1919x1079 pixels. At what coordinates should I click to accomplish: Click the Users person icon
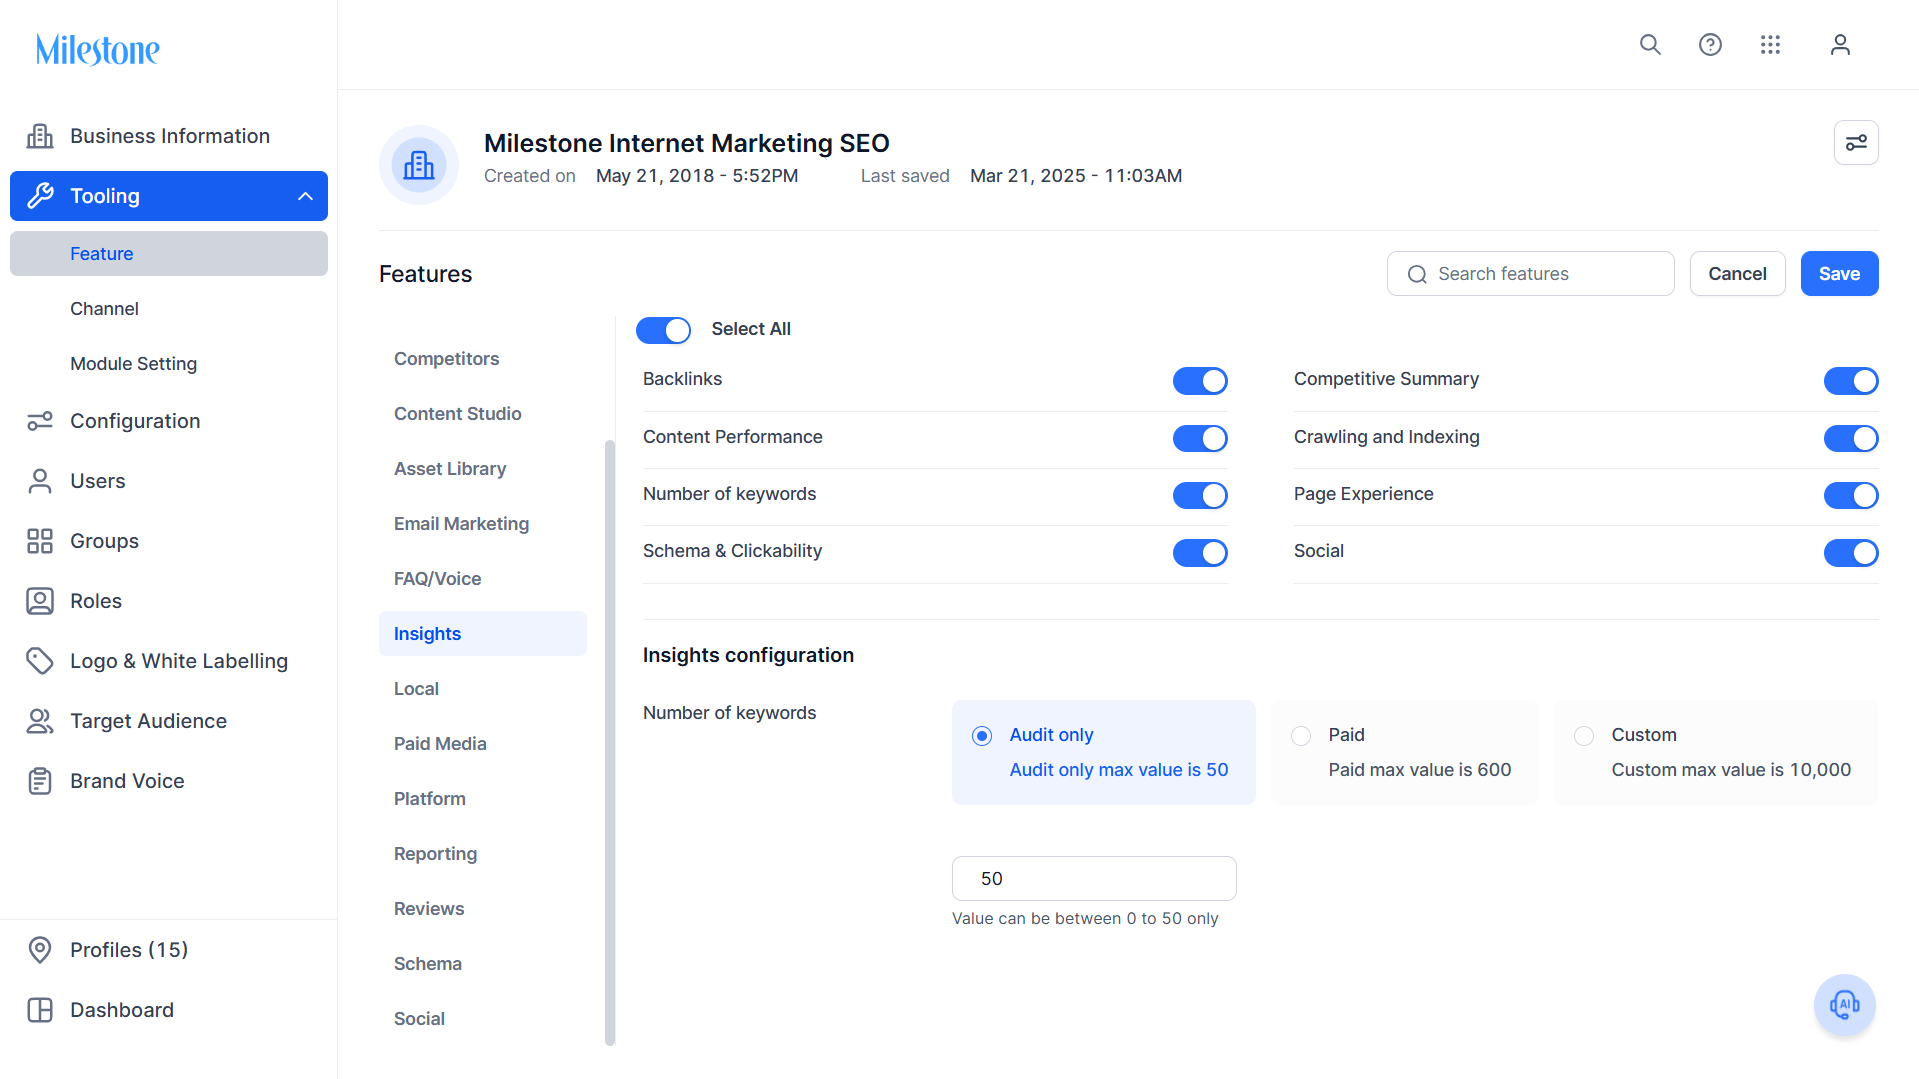tap(40, 481)
